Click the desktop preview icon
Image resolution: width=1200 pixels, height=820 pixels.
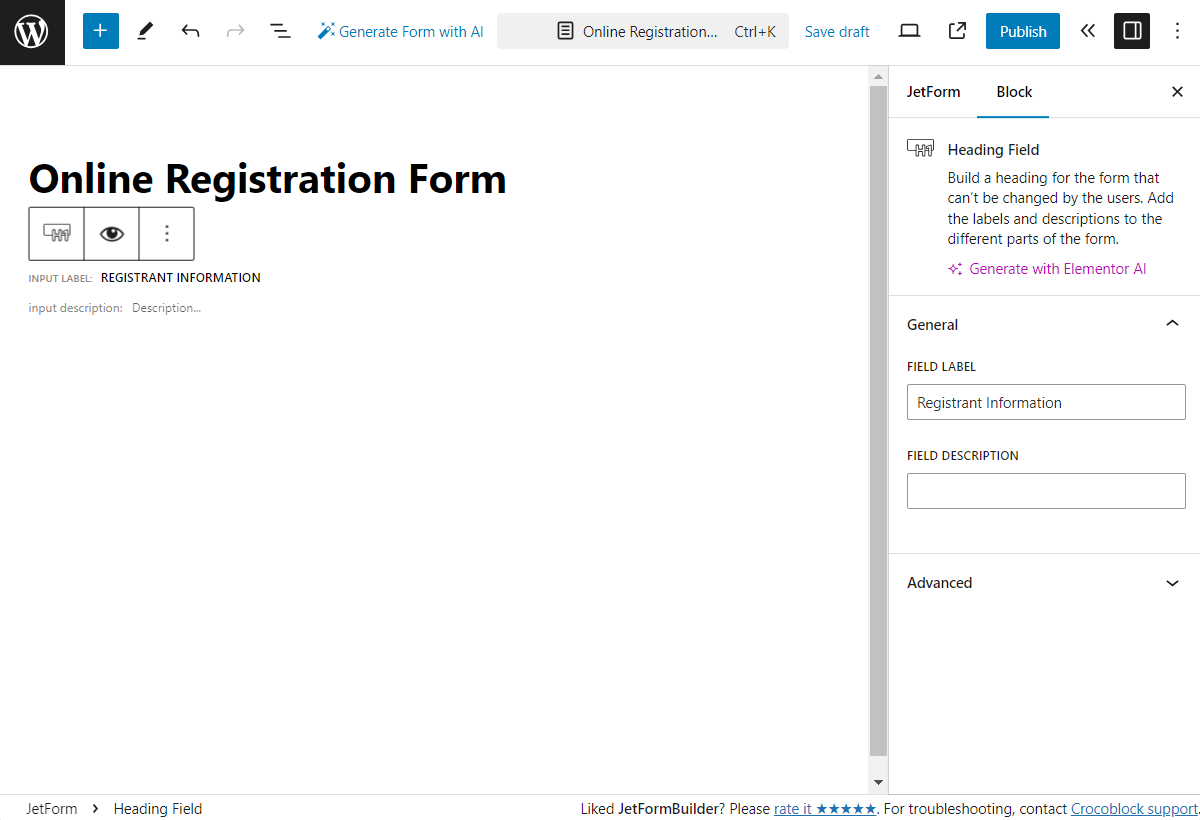point(909,31)
